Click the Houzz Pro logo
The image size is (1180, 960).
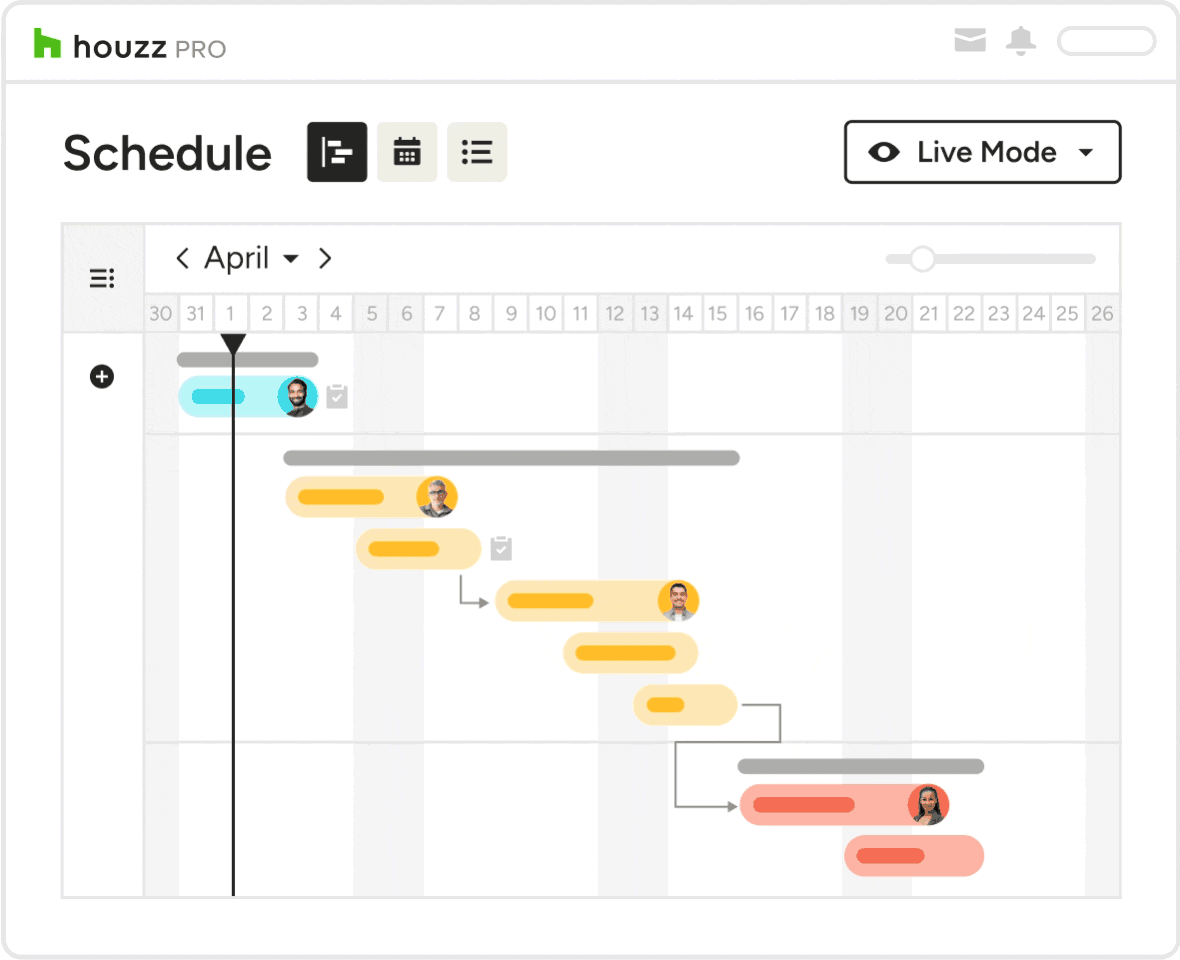coord(129,44)
